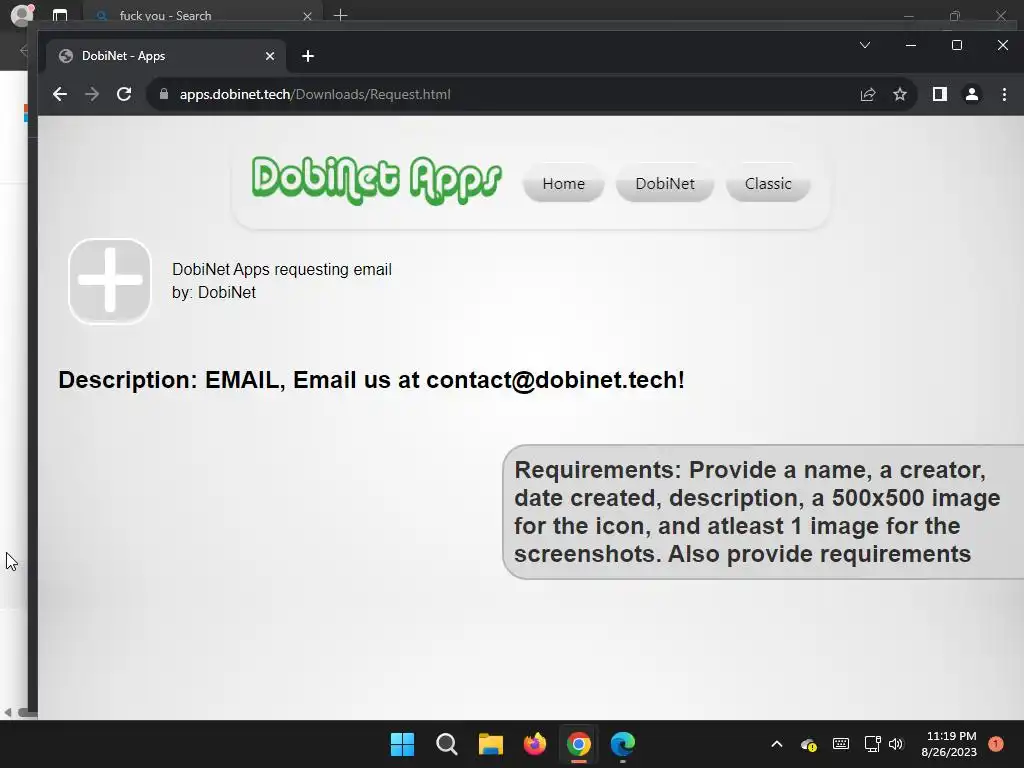Go to the DobiNet site button
Viewport: 1024px width, 768px height.
665,184
